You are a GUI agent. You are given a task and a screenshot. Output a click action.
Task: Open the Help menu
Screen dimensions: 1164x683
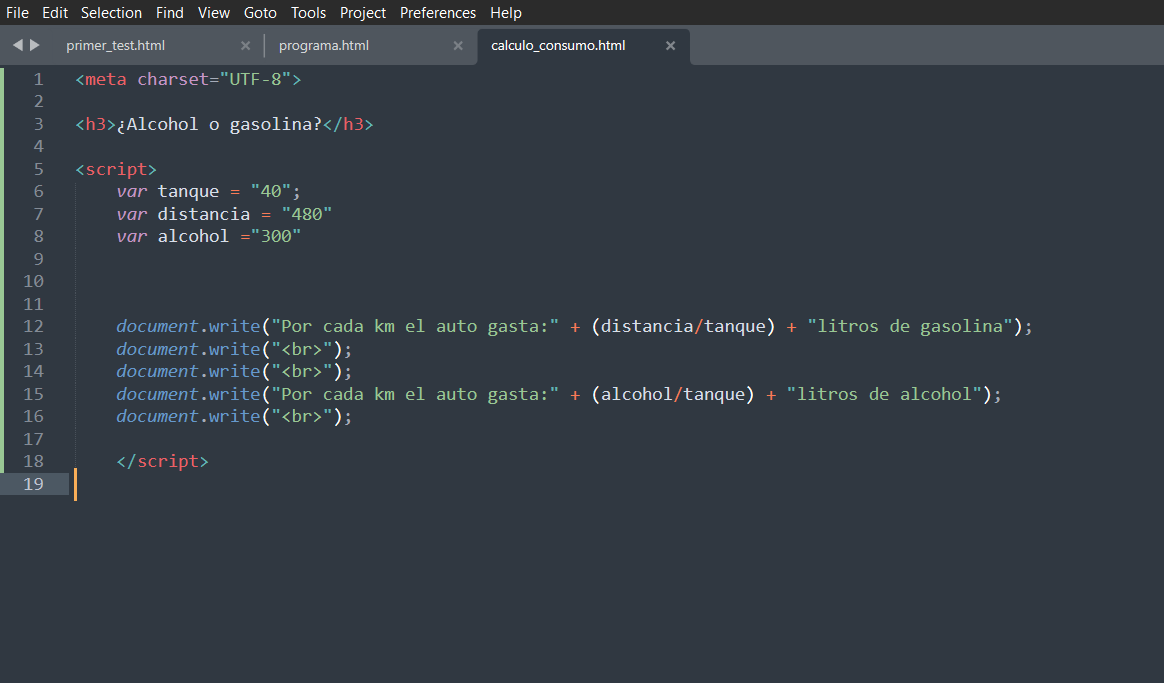click(x=506, y=13)
